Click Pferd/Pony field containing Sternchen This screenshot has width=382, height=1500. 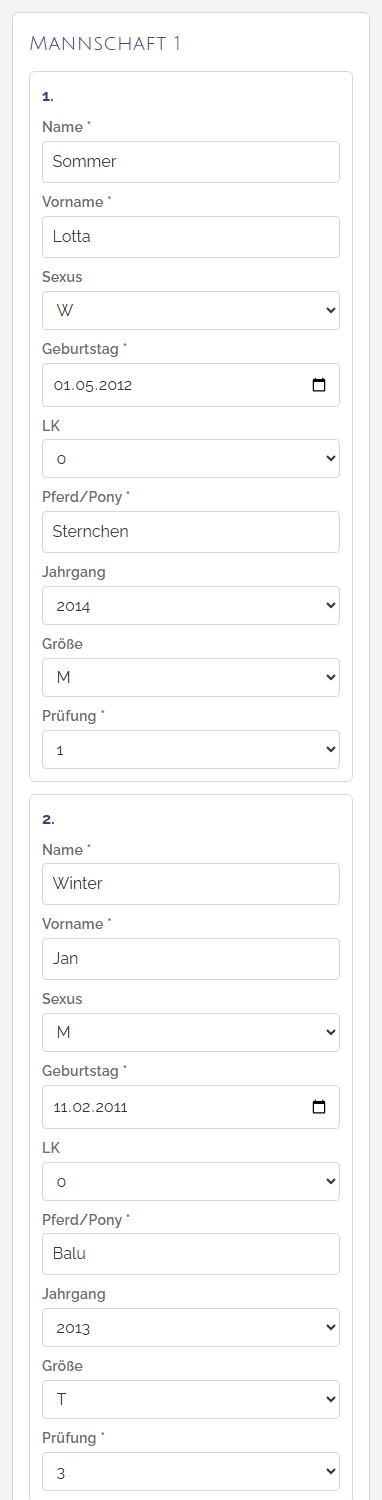click(x=191, y=532)
